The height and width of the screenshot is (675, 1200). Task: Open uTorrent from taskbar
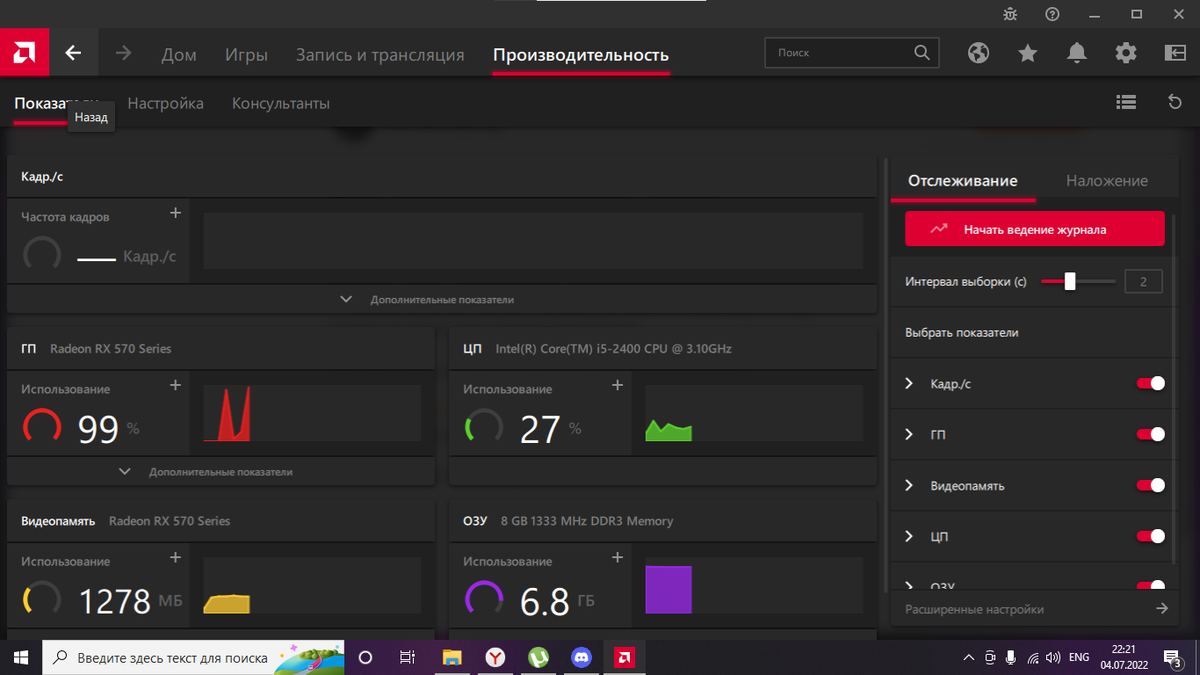538,657
